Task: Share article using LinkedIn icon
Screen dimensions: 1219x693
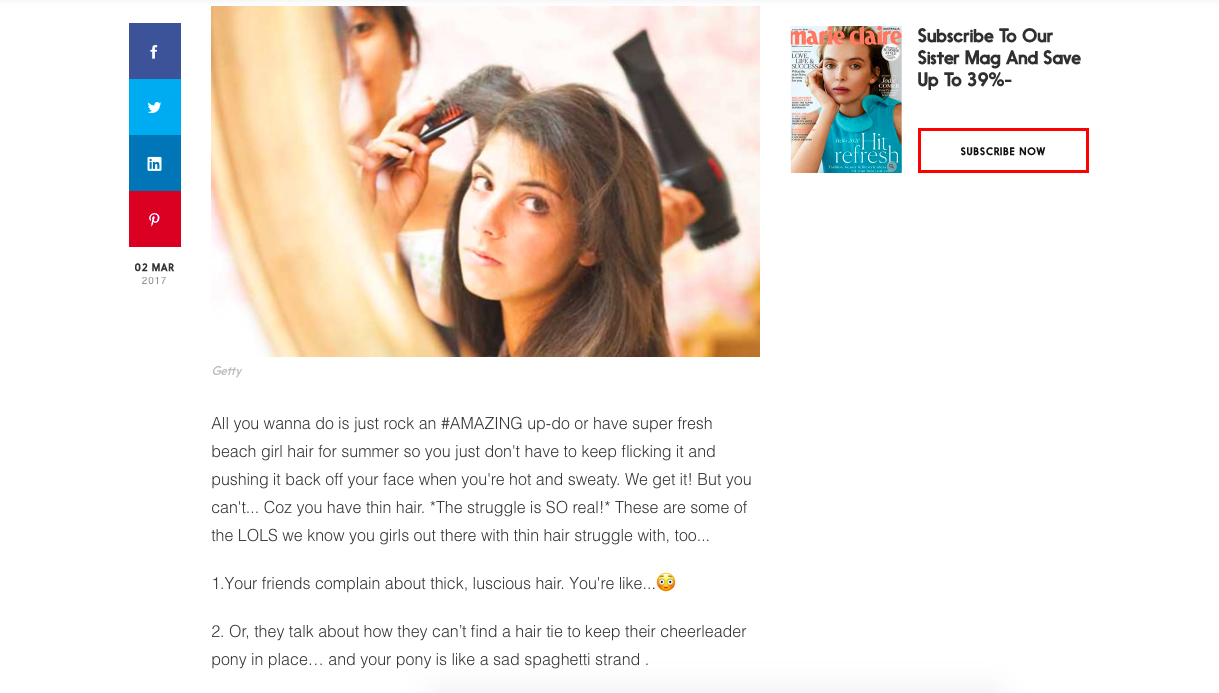Action: (x=154, y=163)
